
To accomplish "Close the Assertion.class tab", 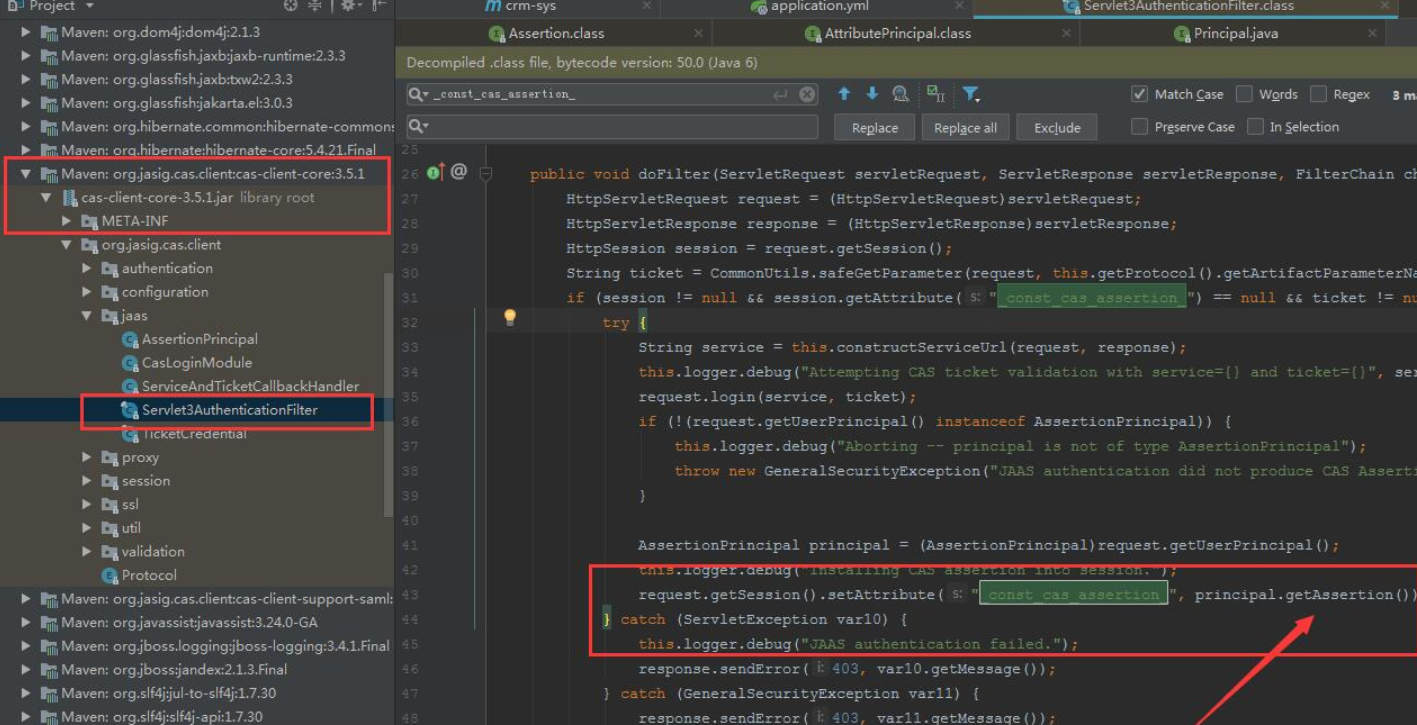I will tap(698, 33).
